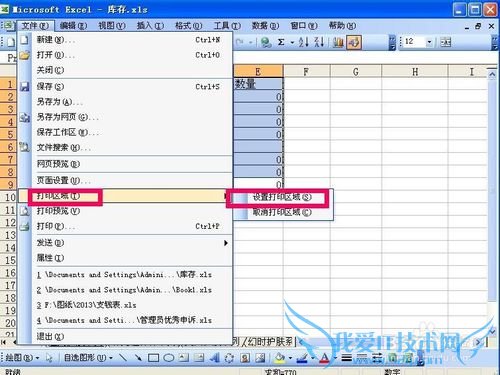Select the 数量 header cell
The width and height of the screenshot is (500, 375).
(258, 84)
